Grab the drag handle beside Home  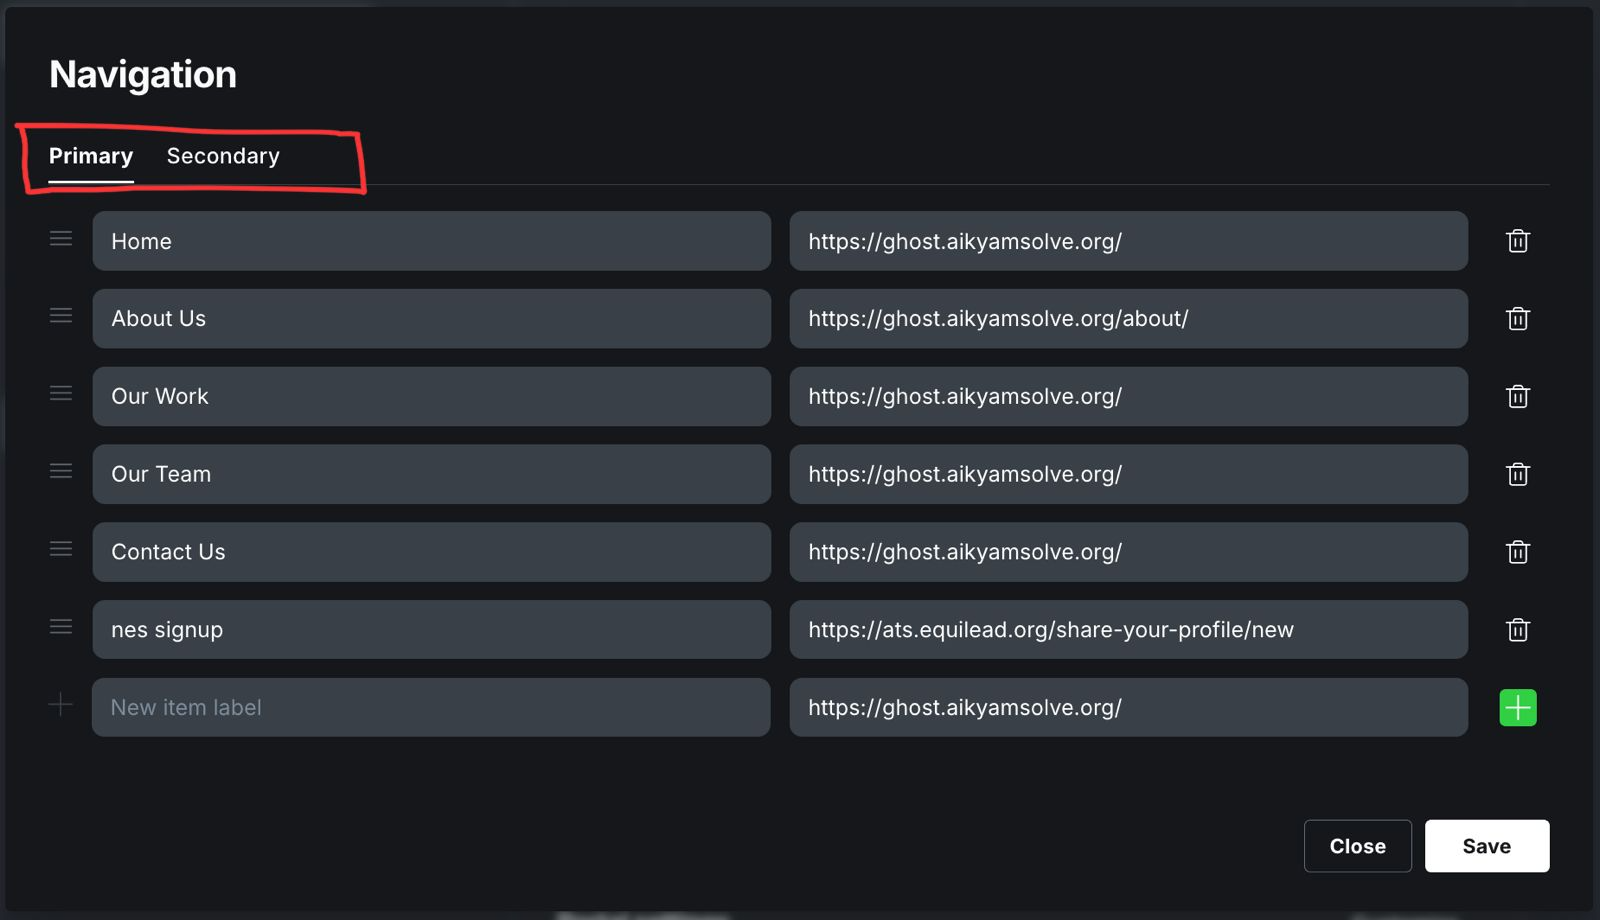[61, 238]
